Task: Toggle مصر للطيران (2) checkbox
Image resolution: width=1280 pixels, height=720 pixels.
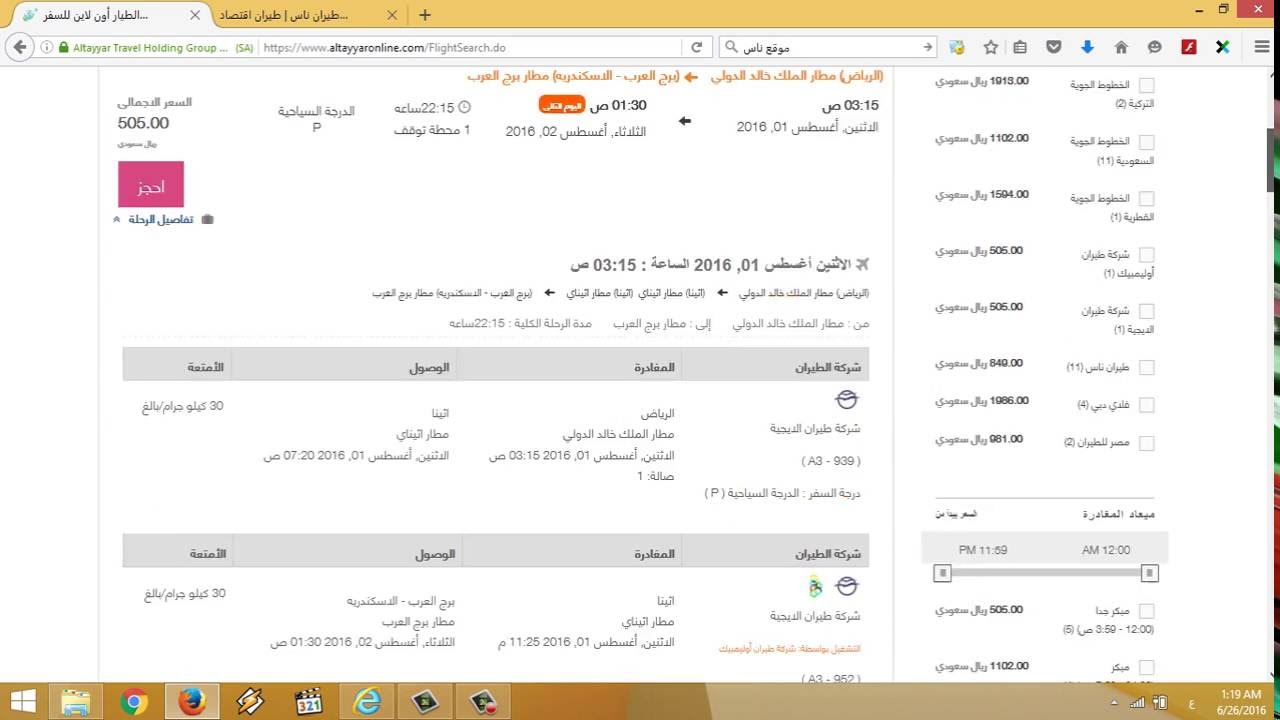Action: pos(1146,443)
